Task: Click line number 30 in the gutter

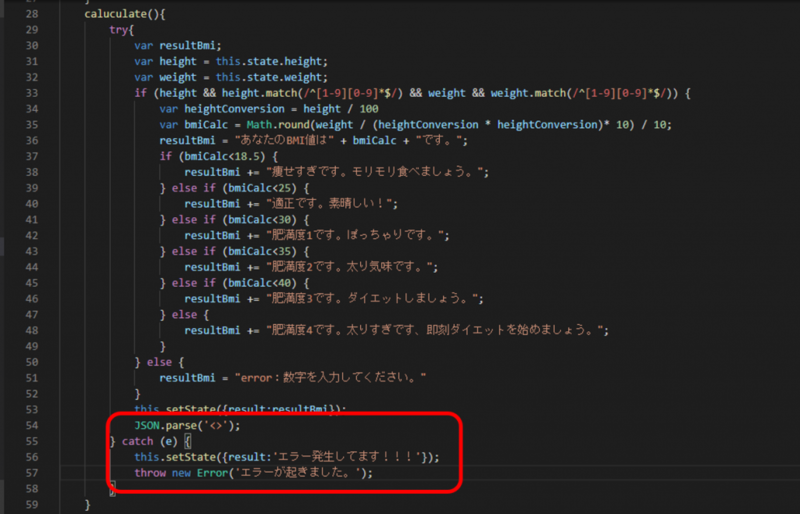Action: click(x=31, y=46)
